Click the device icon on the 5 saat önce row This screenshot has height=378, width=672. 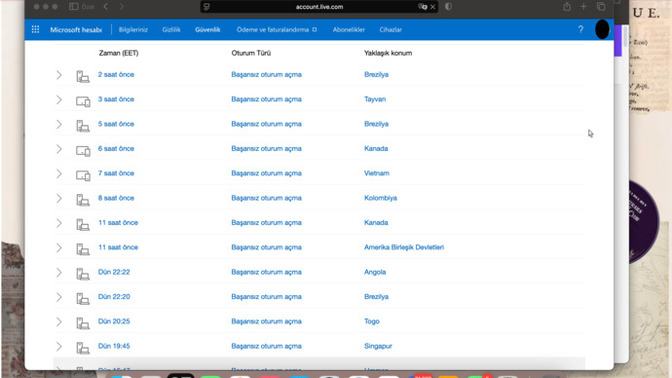click(83, 126)
